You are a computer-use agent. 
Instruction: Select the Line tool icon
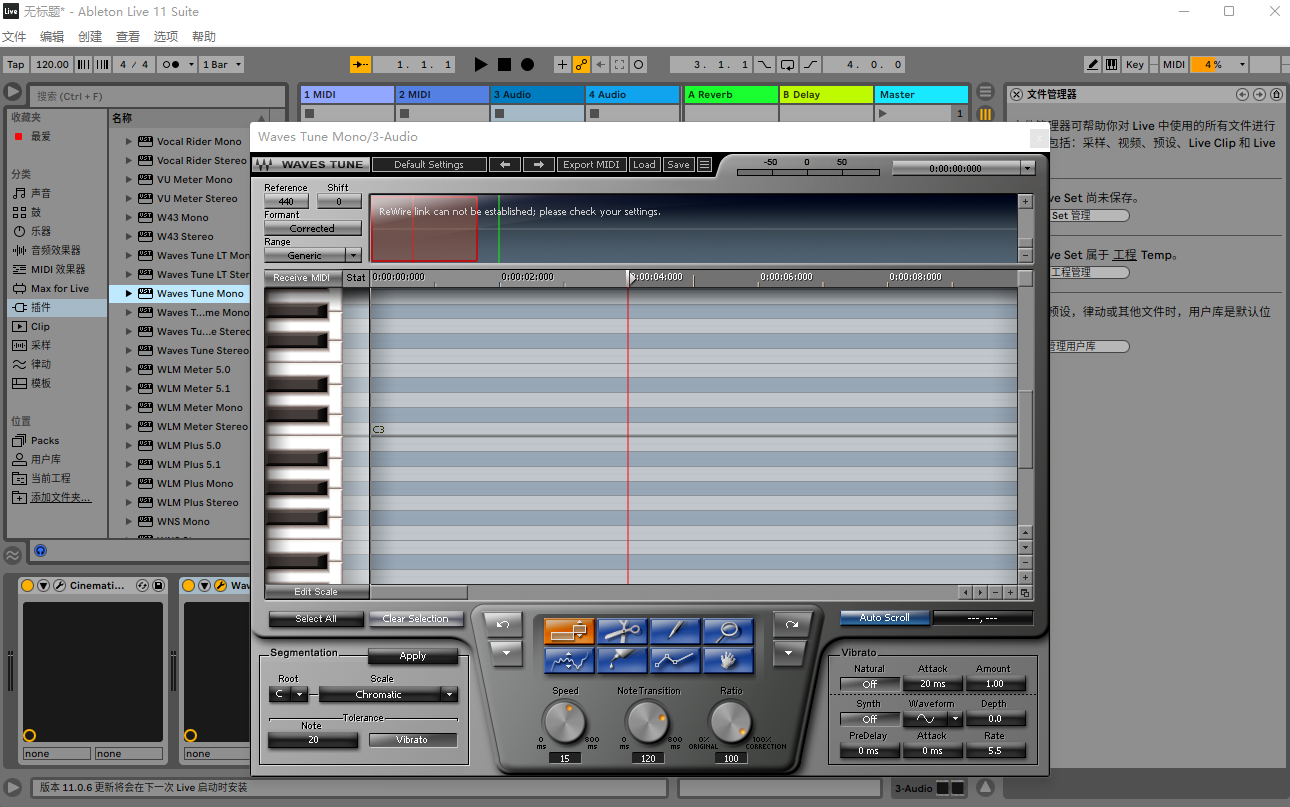coord(675,660)
